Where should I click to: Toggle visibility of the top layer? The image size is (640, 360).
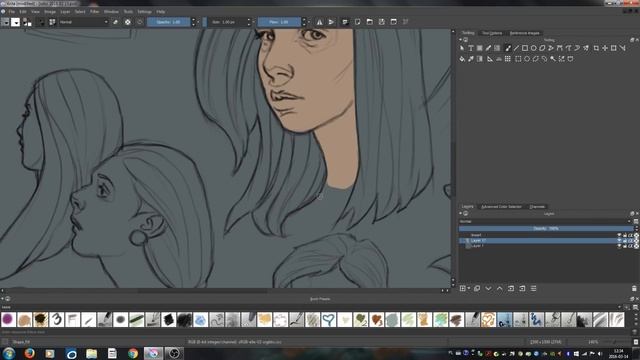619,236
